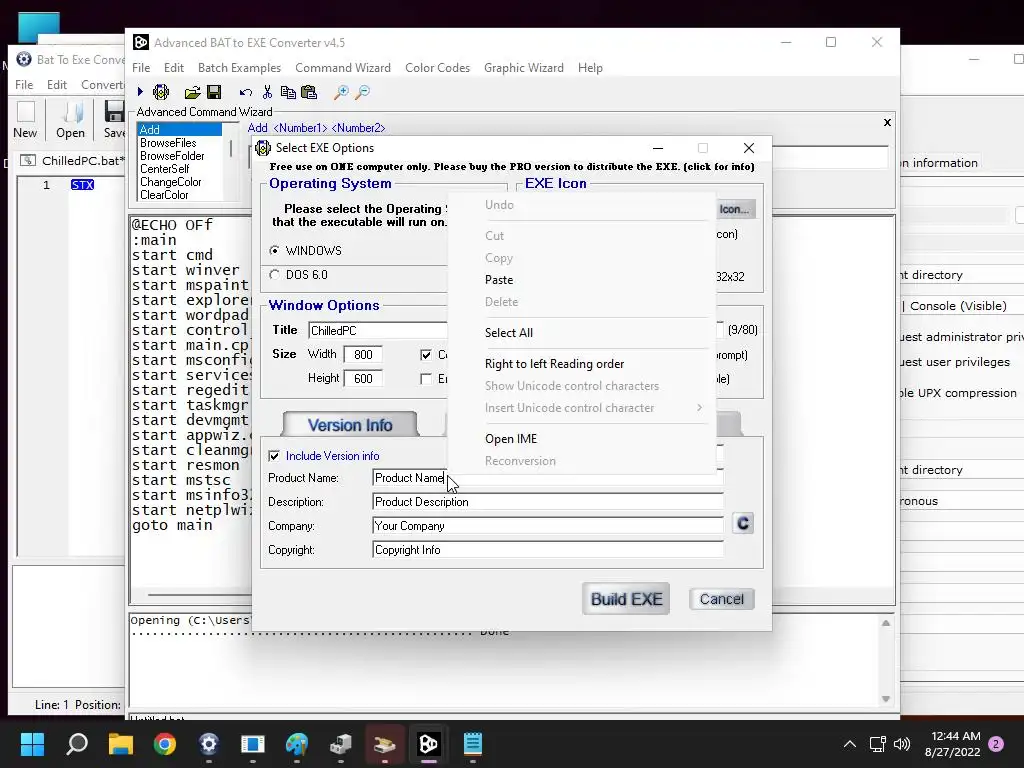Click the window Title field ChilledPC
This screenshot has width=1024, height=768.
(x=378, y=330)
